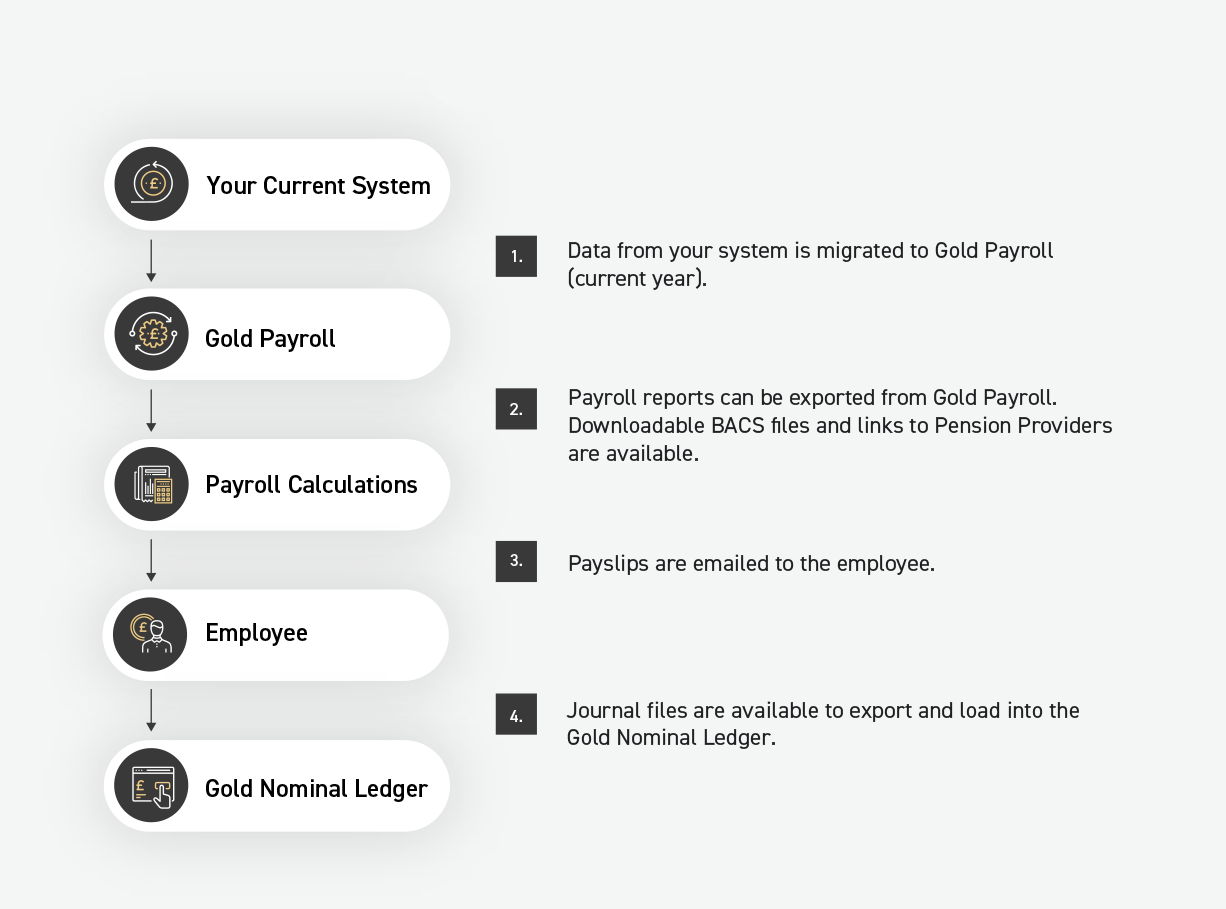The width and height of the screenshot is (1226, 909).
Task: Click the Your Current System label
Action: pyautogui.click(x=318, y=186)
